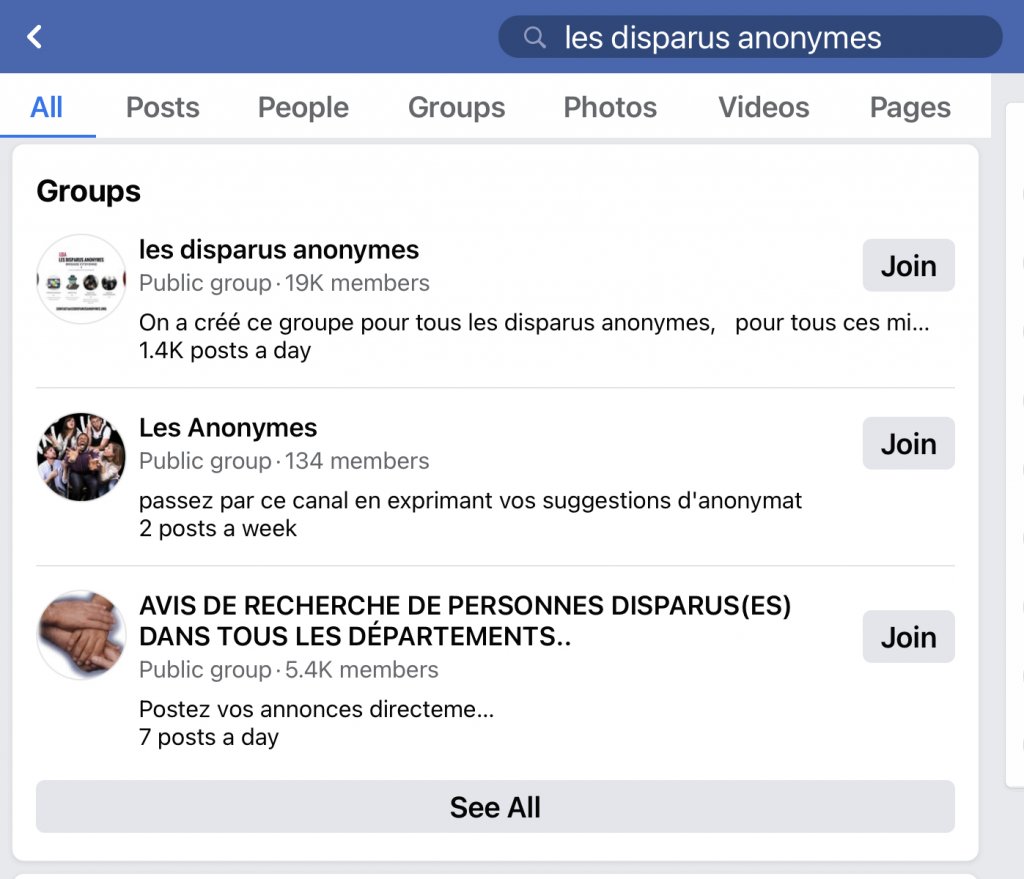Switch to the Posts tab
This screenshot has width=1024, height=879.
[x=162, y=107]
